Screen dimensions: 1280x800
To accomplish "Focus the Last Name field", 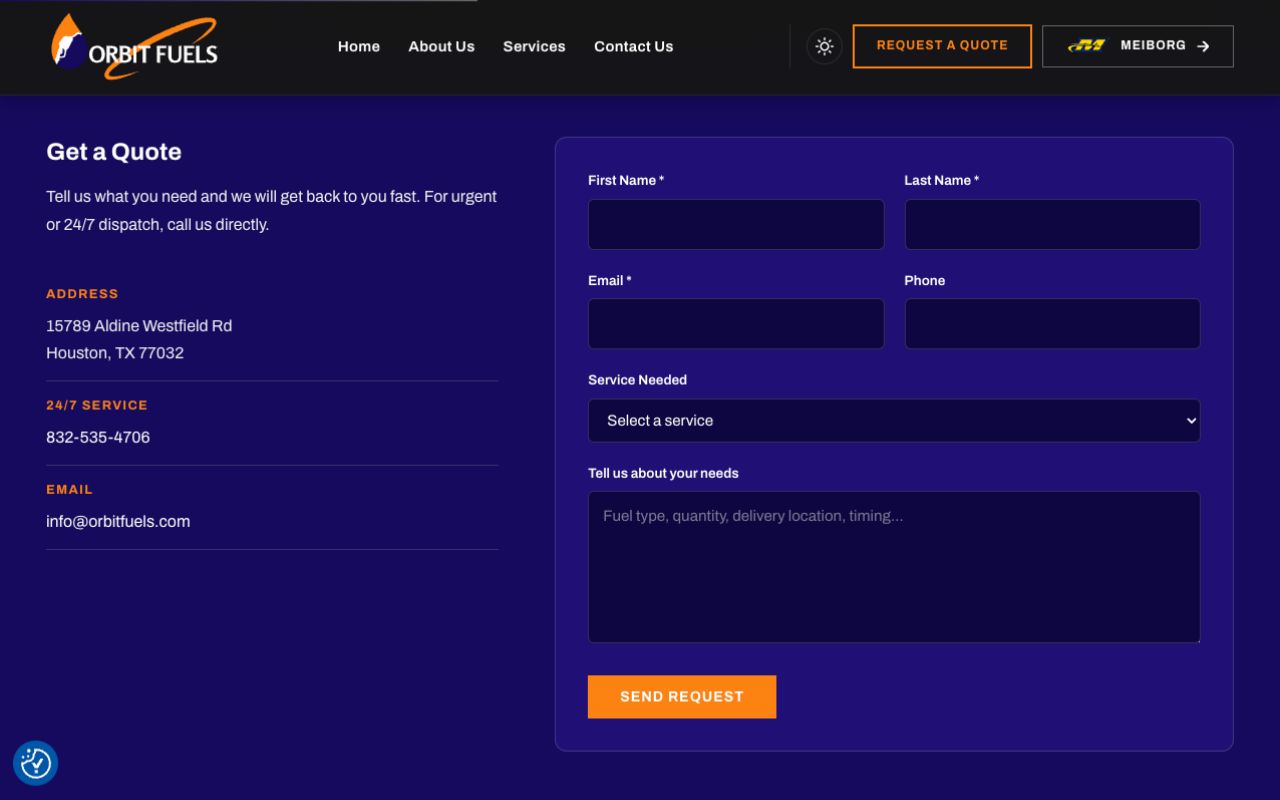I will click(1052, 224).
